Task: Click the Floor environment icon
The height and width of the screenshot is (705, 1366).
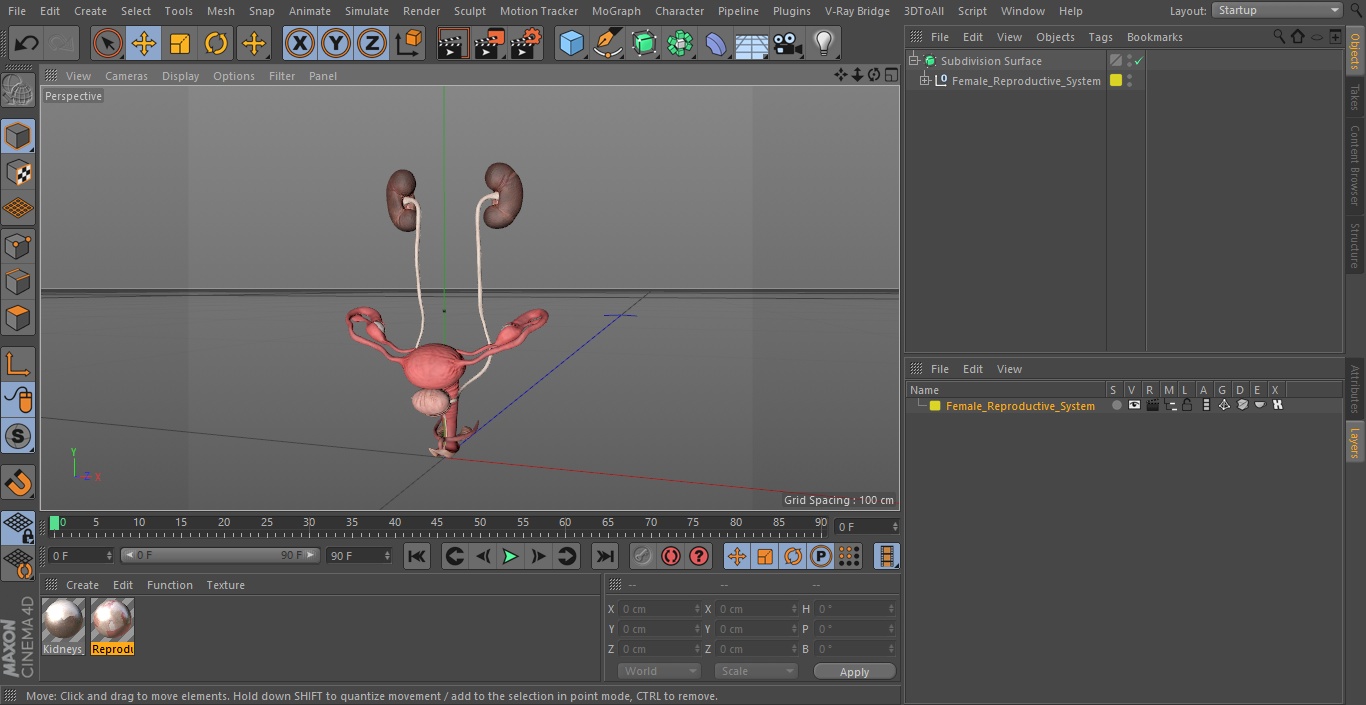Action: coord(752,43)
